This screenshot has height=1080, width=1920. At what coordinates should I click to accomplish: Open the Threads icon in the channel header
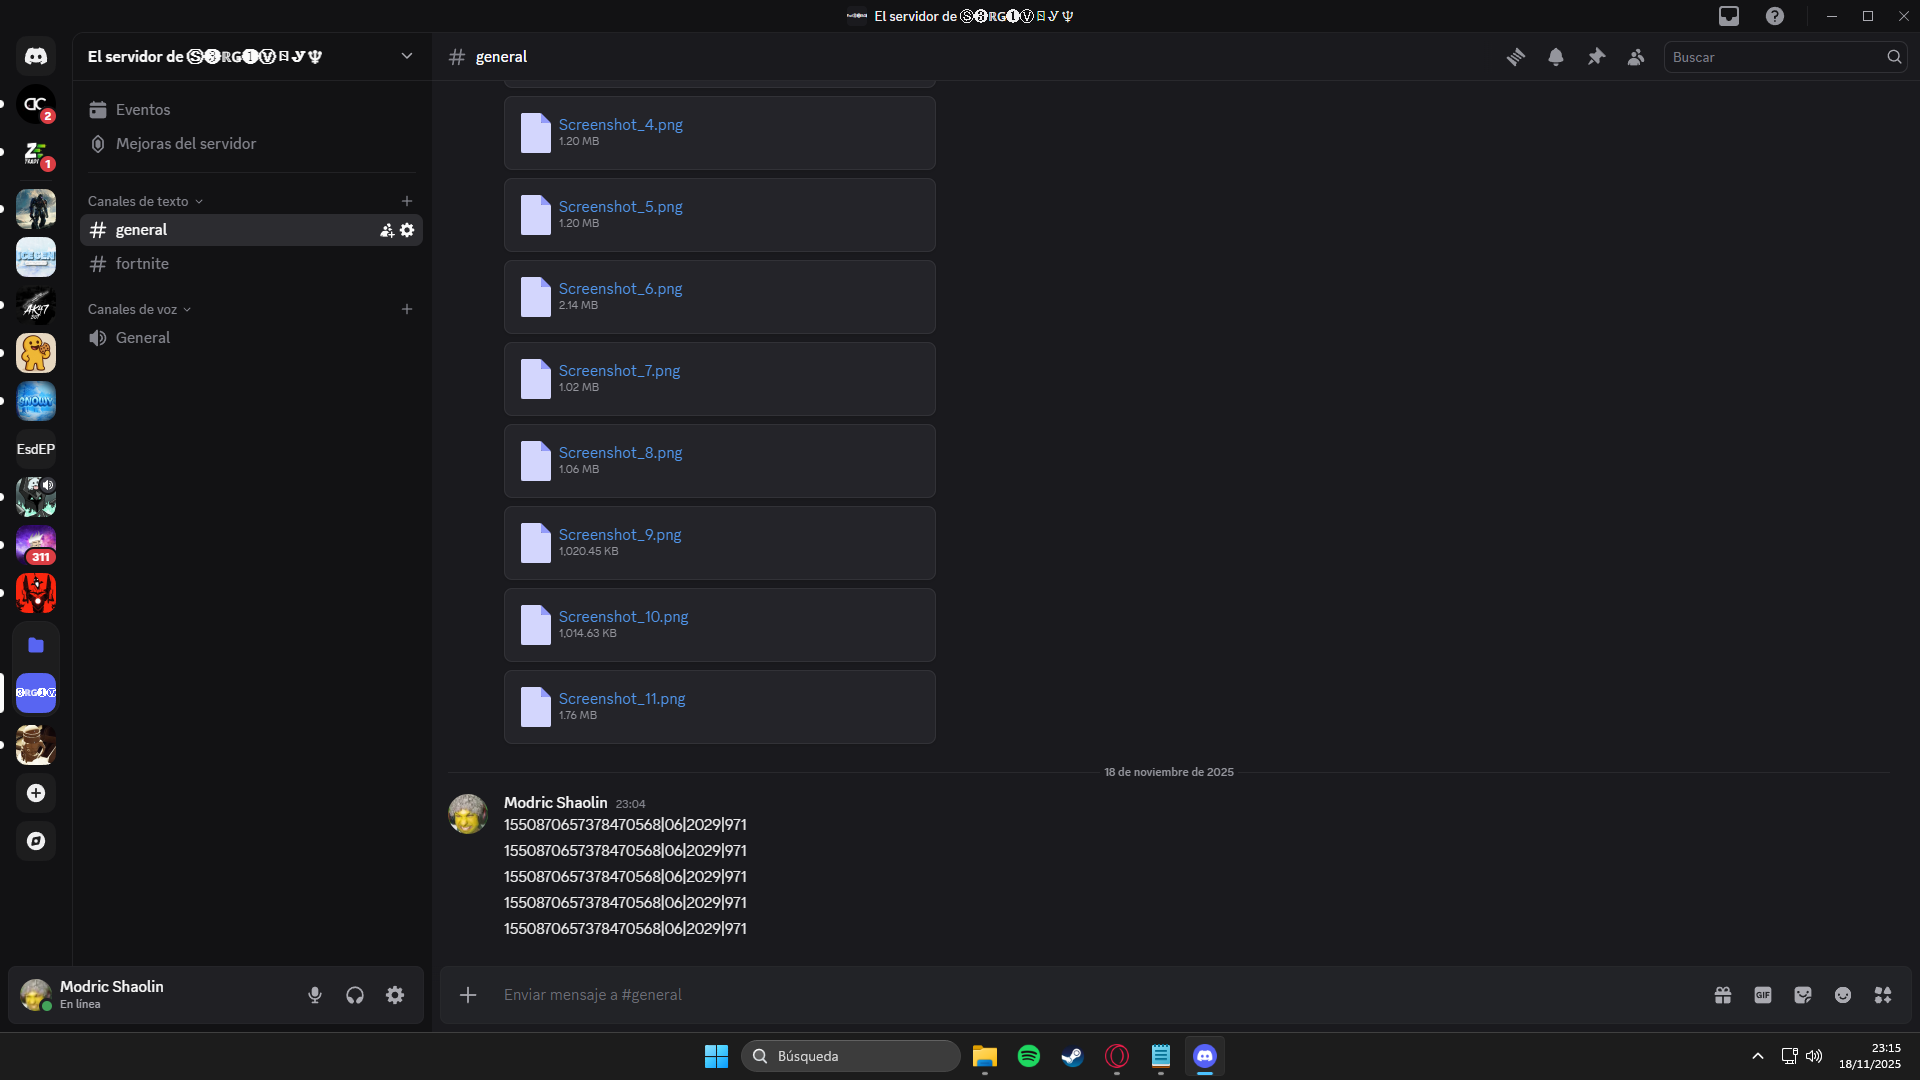[x=1516, y=57]
